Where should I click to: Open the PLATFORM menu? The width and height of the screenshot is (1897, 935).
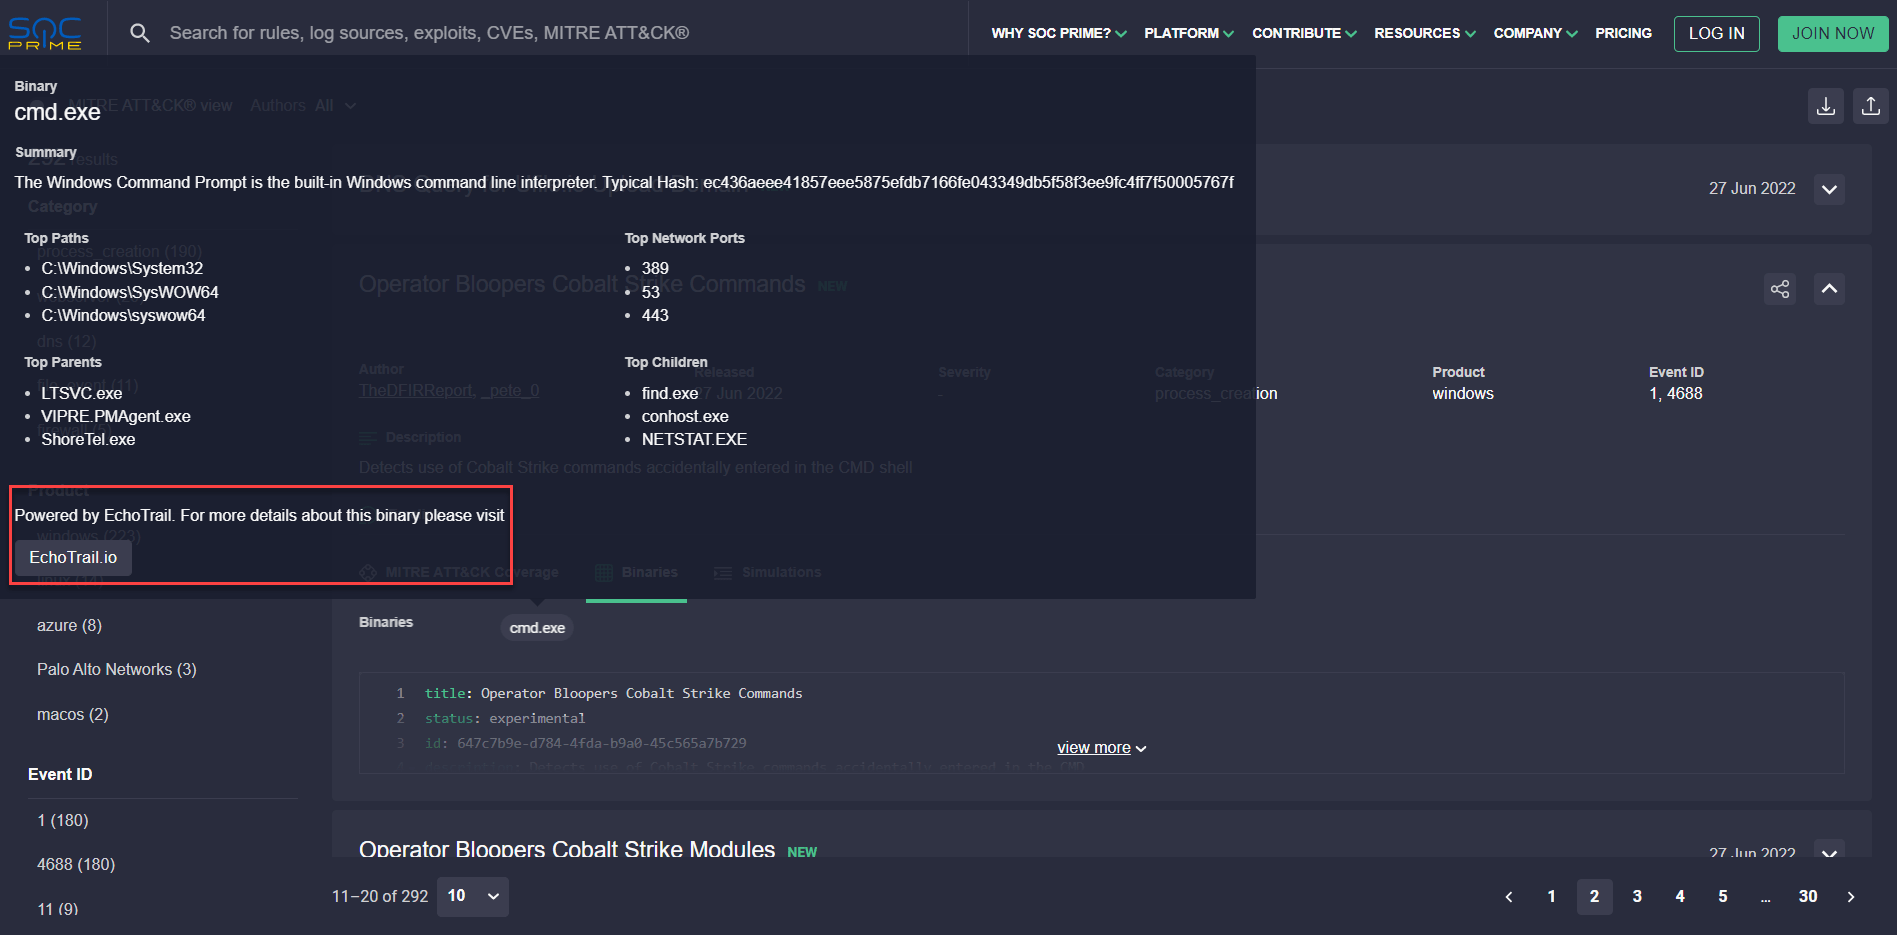pos(1189,33)
